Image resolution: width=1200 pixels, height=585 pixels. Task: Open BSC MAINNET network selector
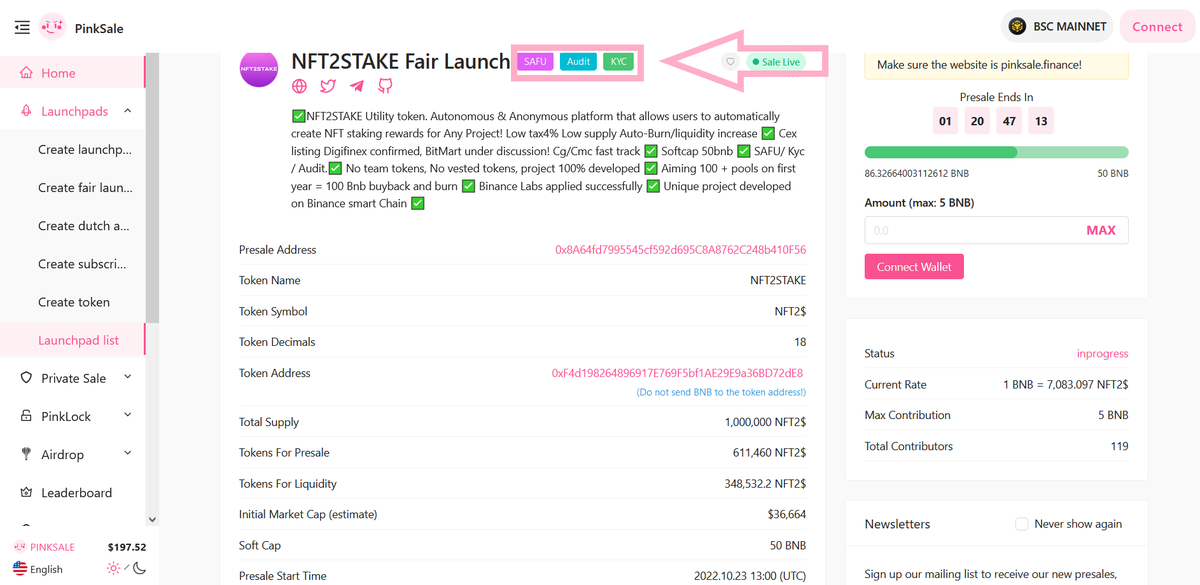[1058, 27]
